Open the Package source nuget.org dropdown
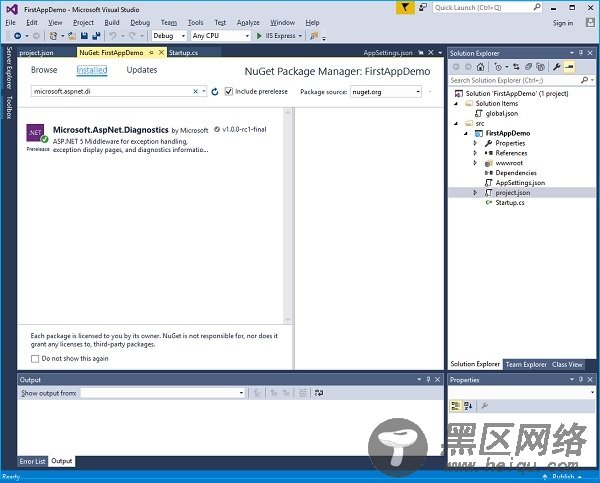 click(x=418, y=92)
